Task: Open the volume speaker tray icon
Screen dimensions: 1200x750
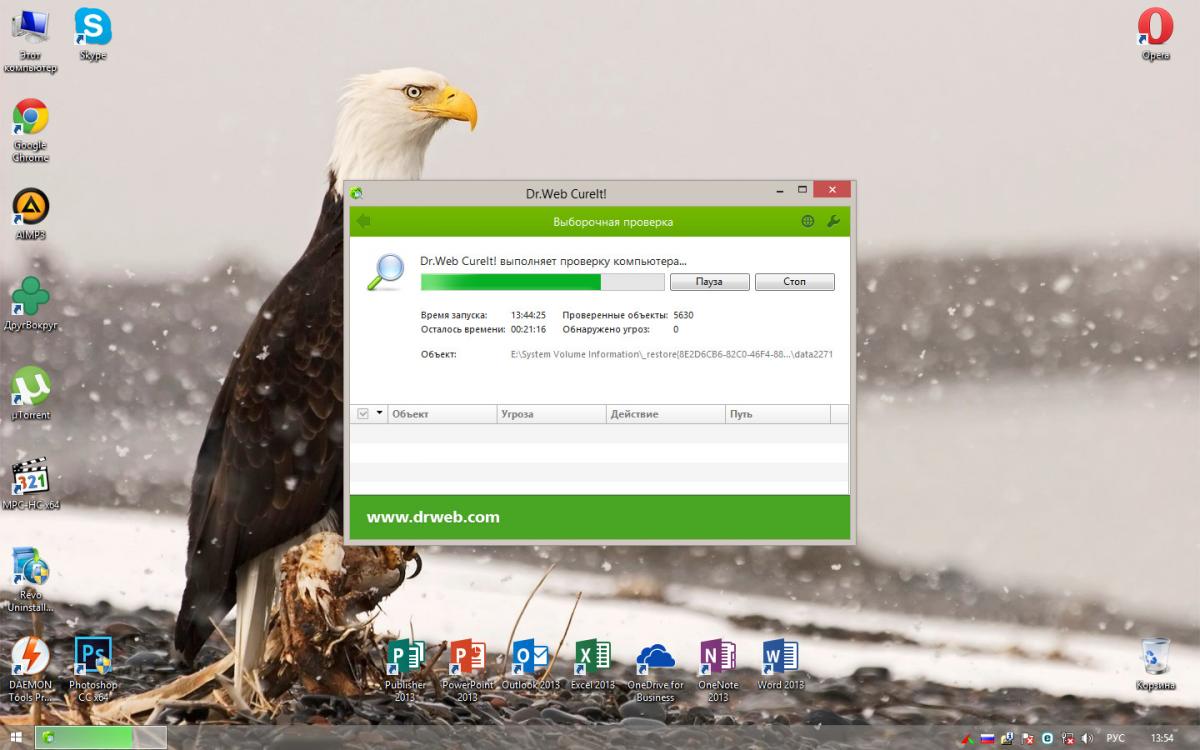Action: [1088, 738]
